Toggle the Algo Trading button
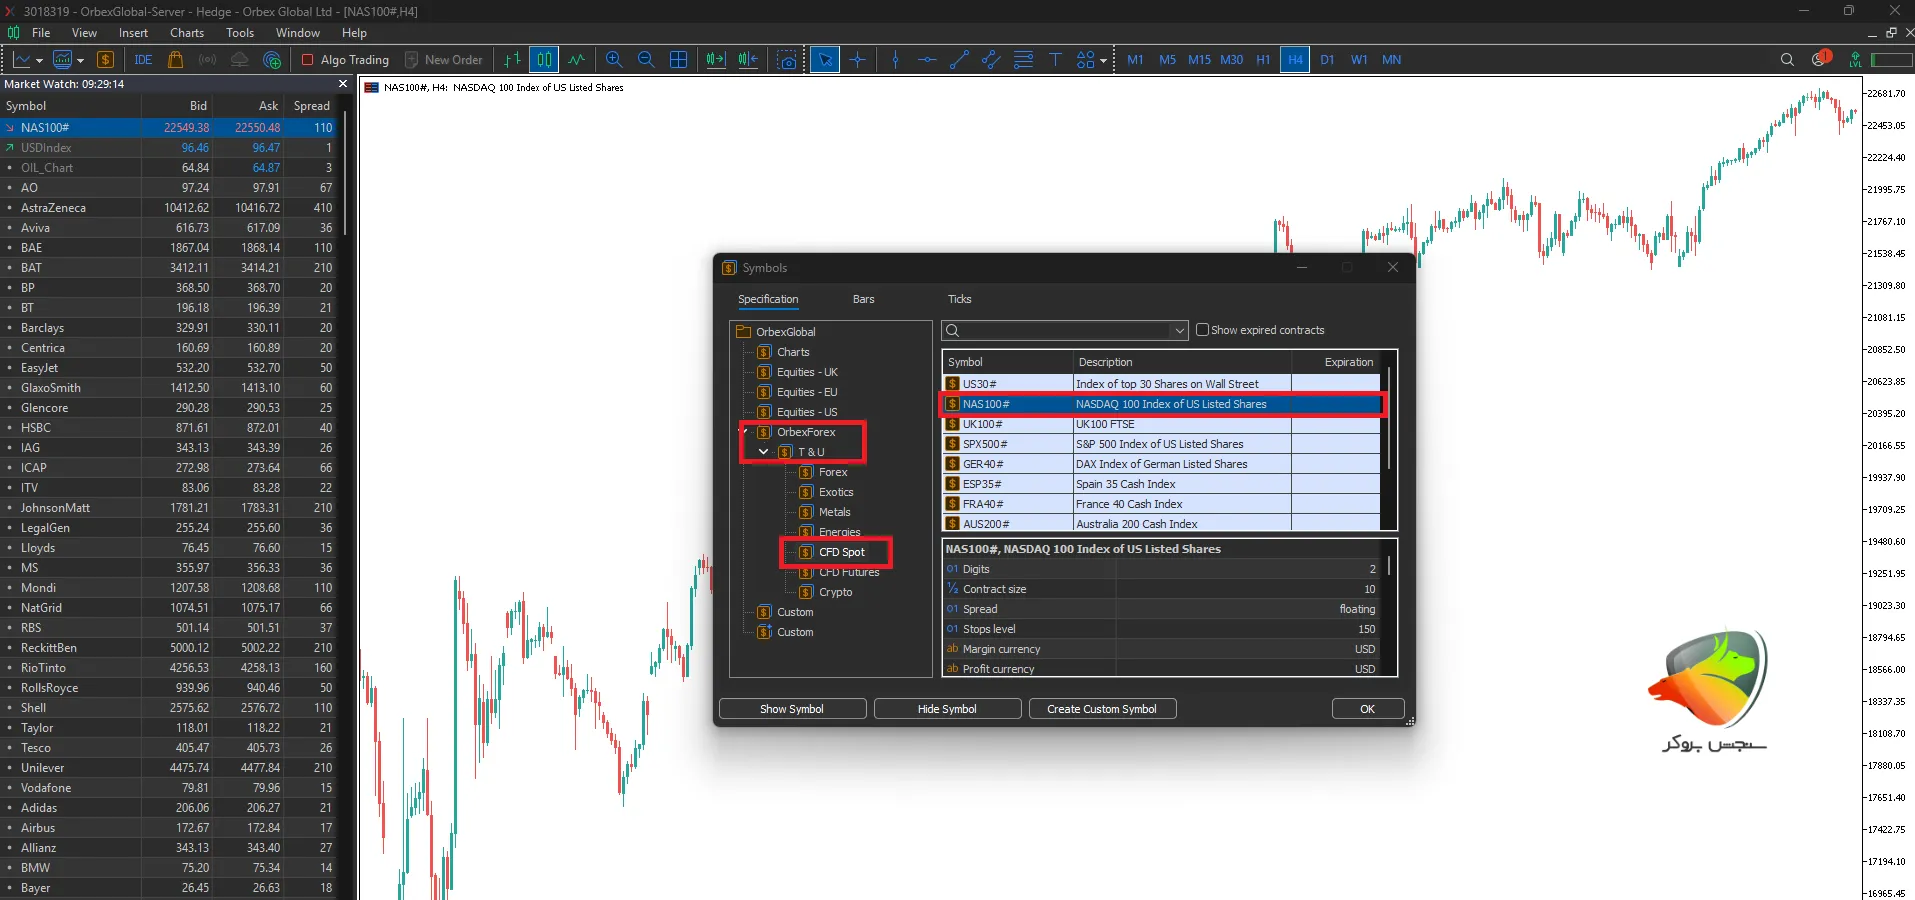1915x900 pixels. [345, 60]
